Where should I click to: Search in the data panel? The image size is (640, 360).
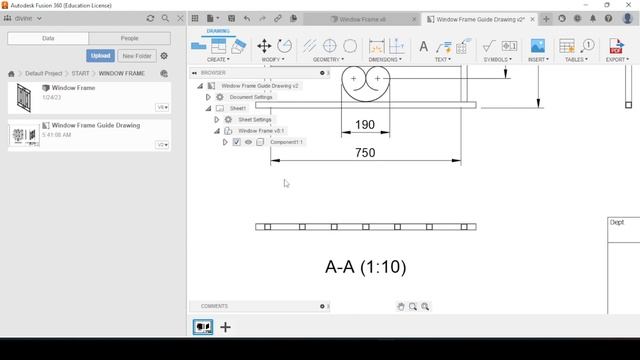click(x=165, y=18)
